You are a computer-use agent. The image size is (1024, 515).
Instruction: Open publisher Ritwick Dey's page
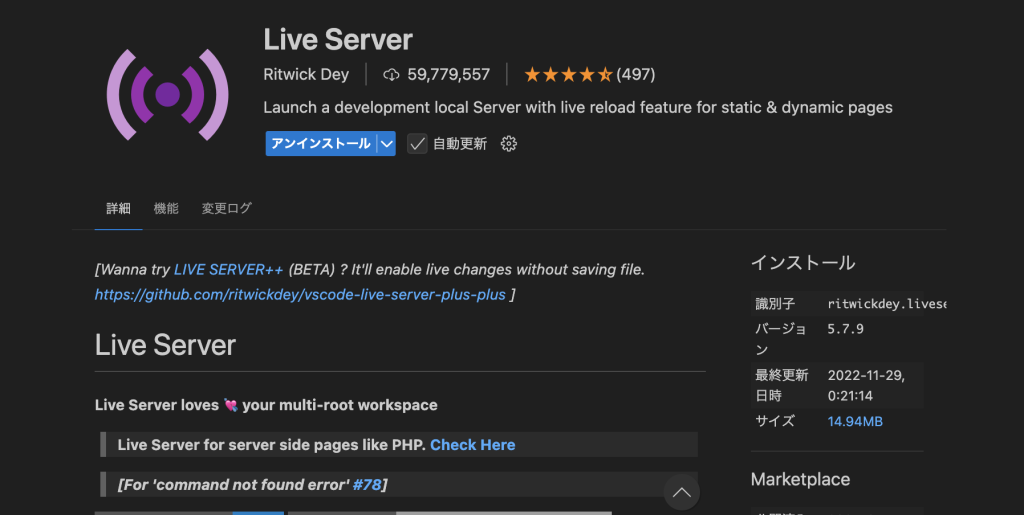306,74
